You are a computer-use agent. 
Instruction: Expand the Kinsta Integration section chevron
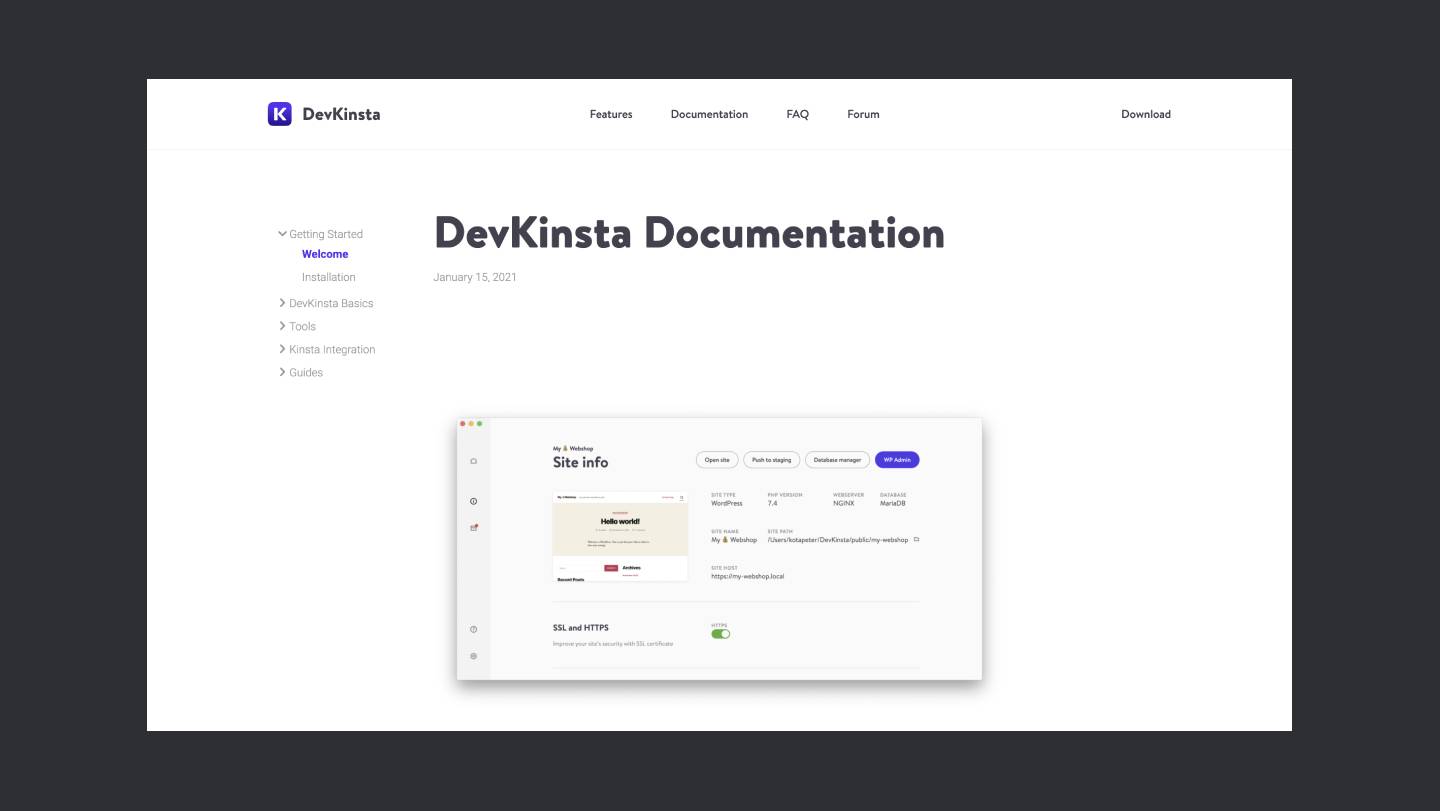point(282,349)
